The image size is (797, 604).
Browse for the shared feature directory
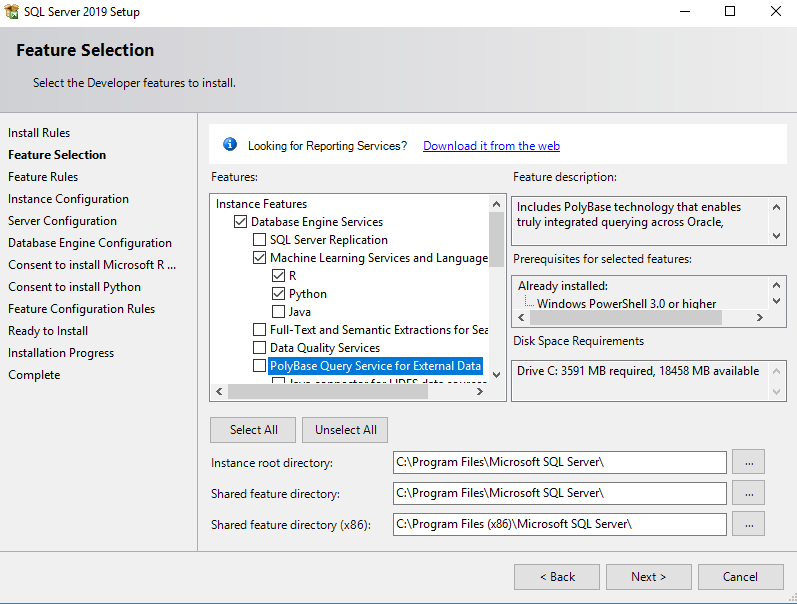[748, 493]
